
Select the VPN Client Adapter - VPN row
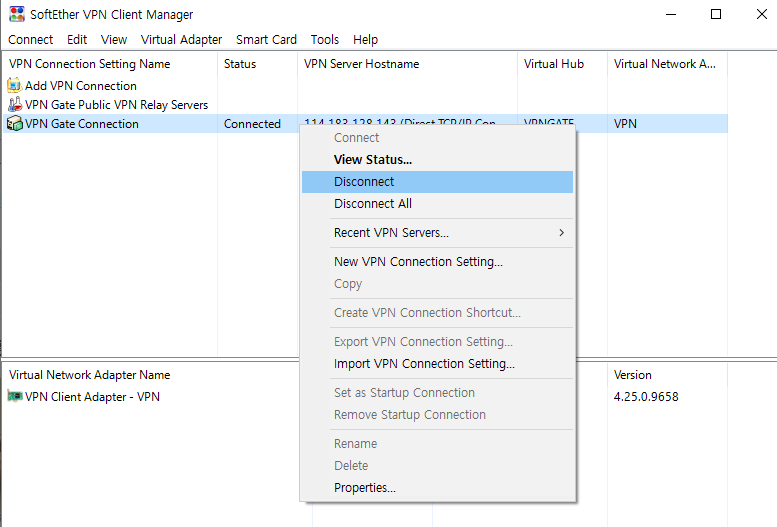[92, 397]
